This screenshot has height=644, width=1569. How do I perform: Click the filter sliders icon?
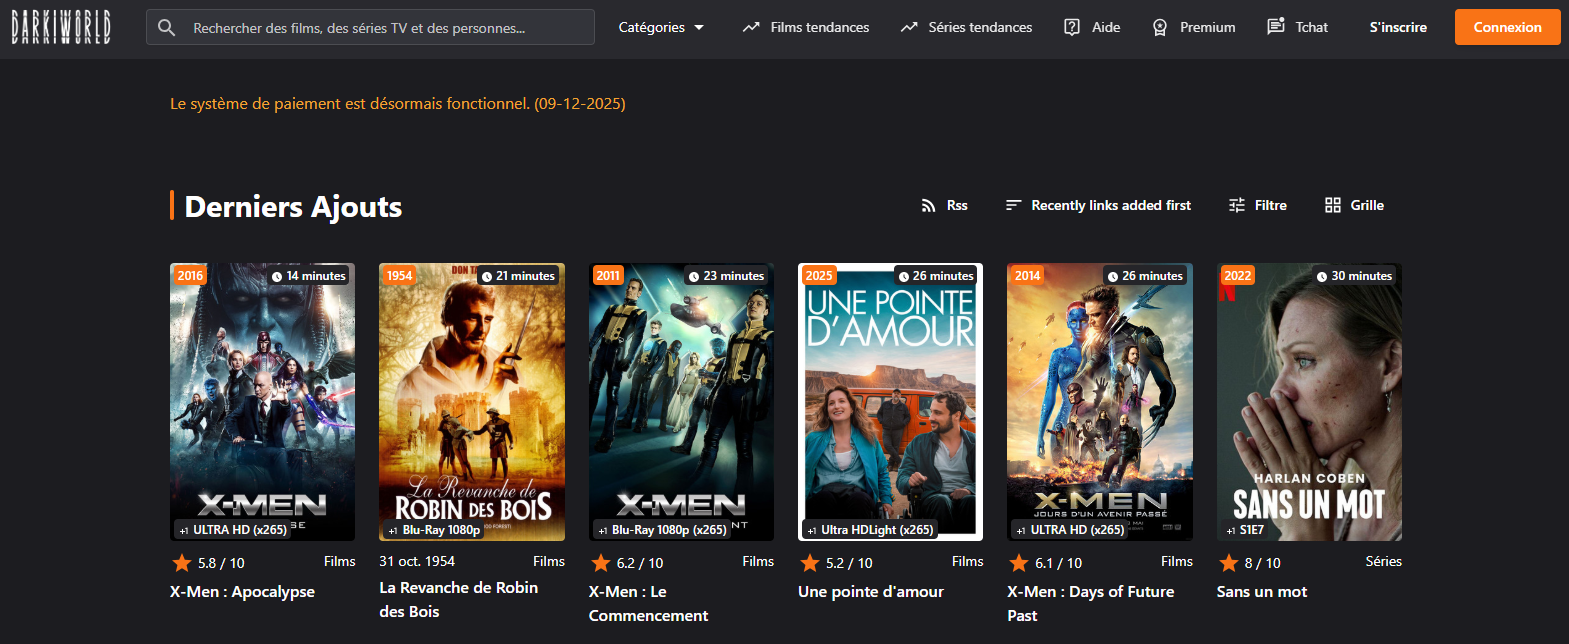[1237, 205]
